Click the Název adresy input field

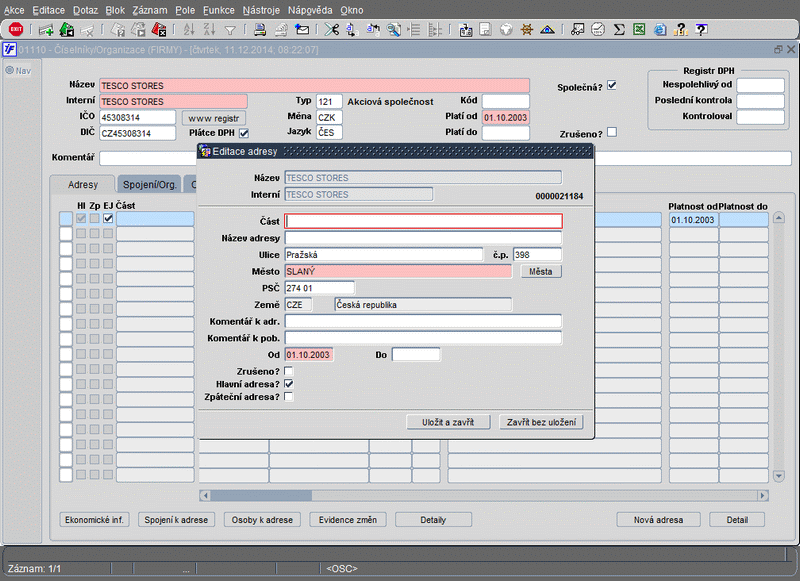tap(423, 238)
